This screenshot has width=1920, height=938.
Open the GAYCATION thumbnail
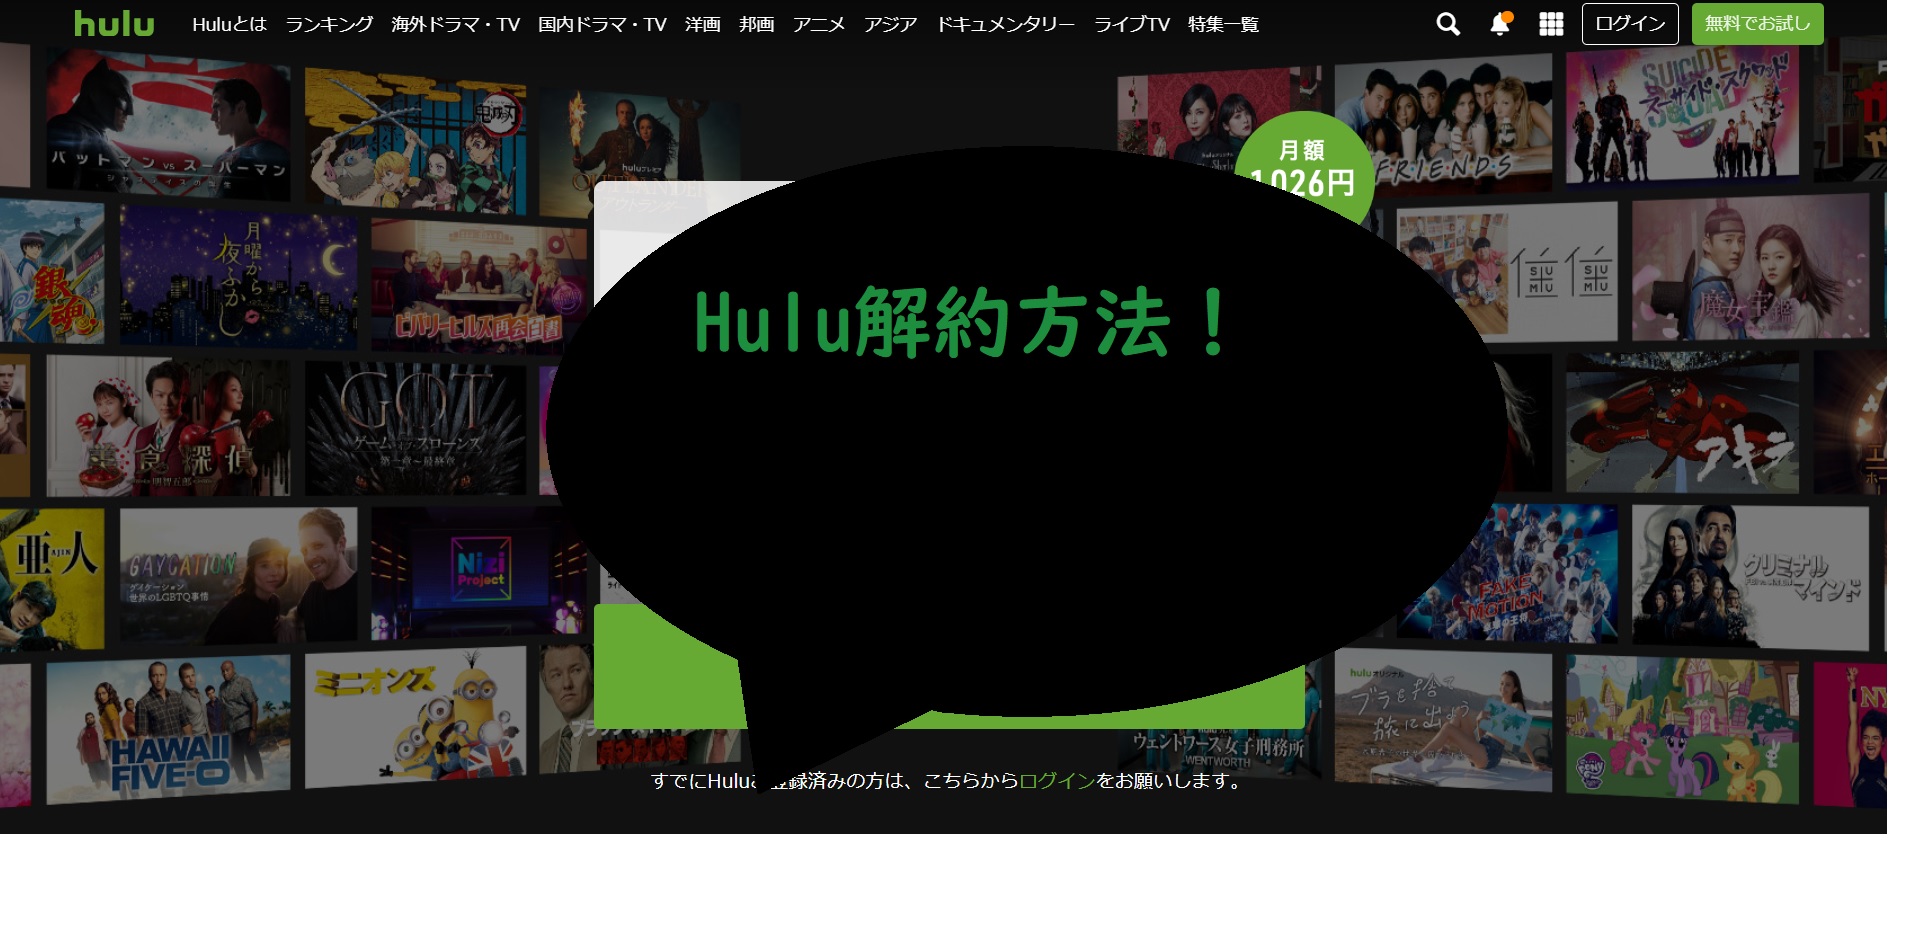(238, 575)
